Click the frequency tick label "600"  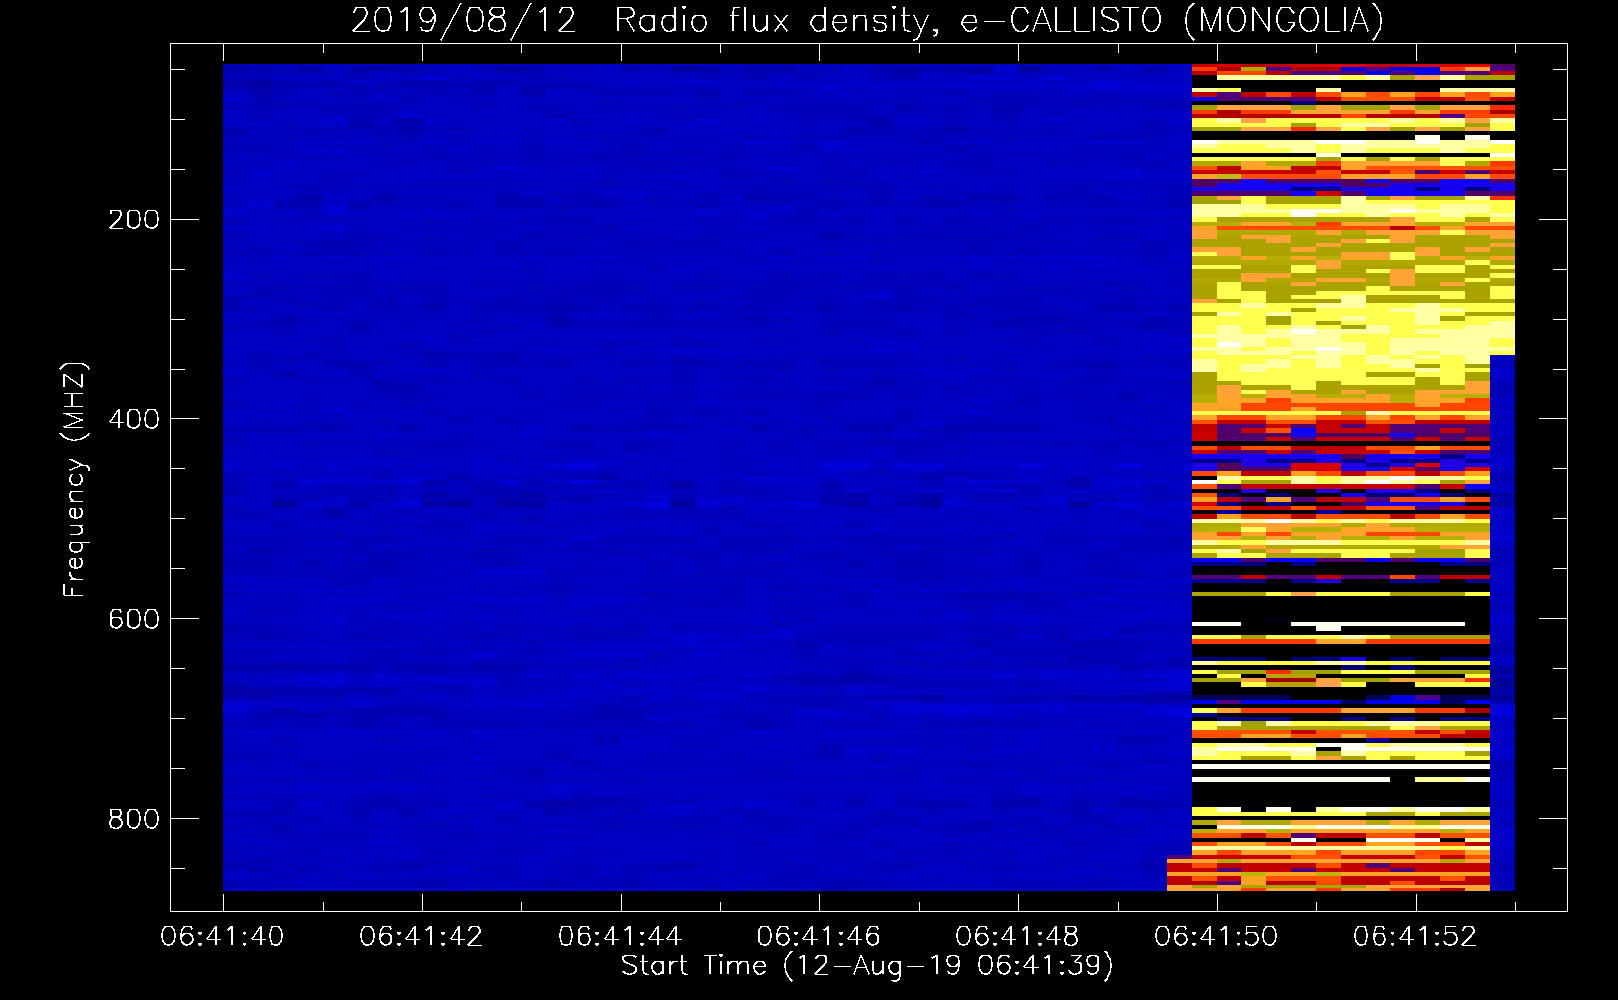134,619
